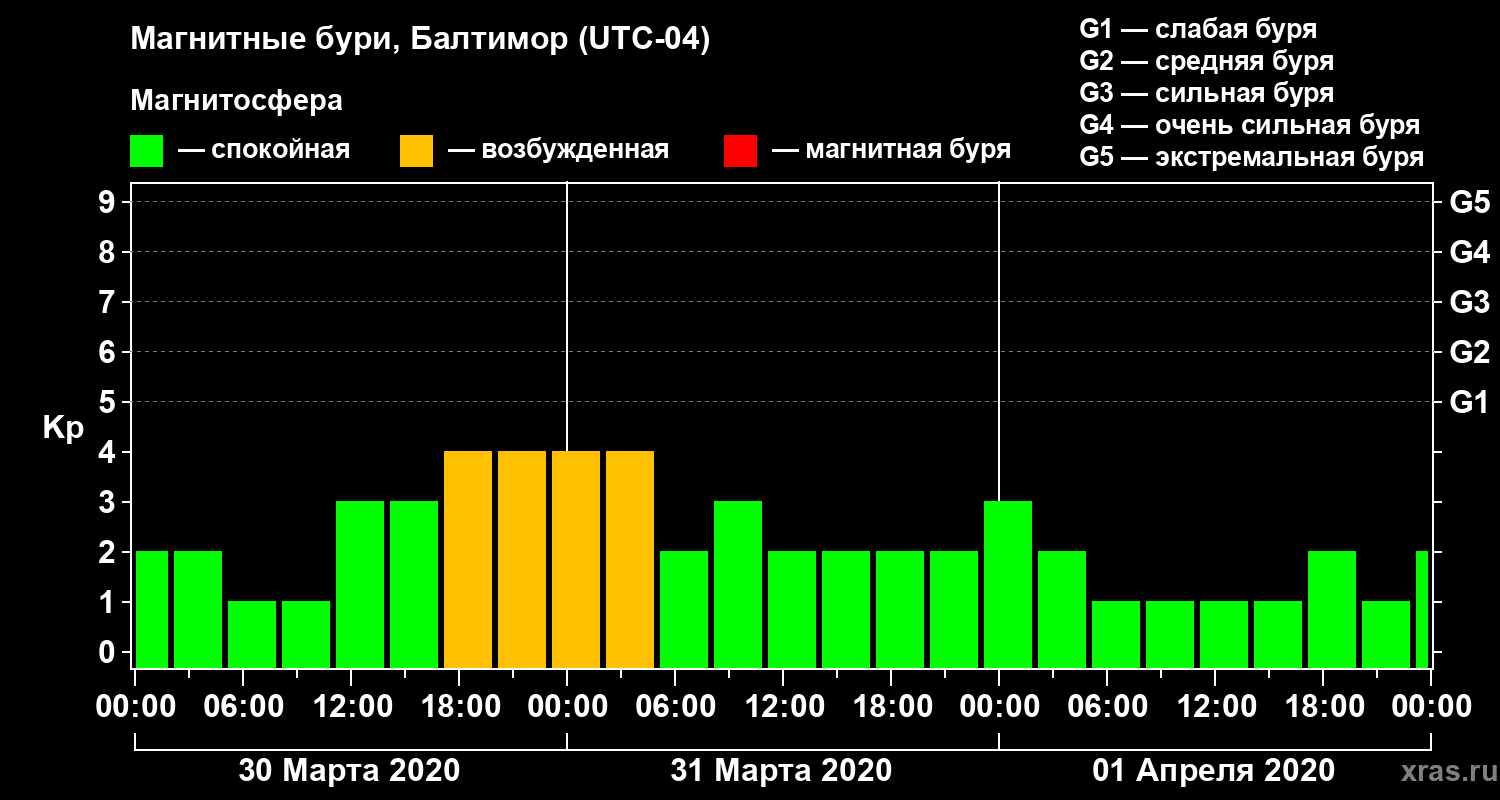Click the '30 Марта 2020' date label
This screenshot has height=800, width=1500.
[x=349, y=771]
